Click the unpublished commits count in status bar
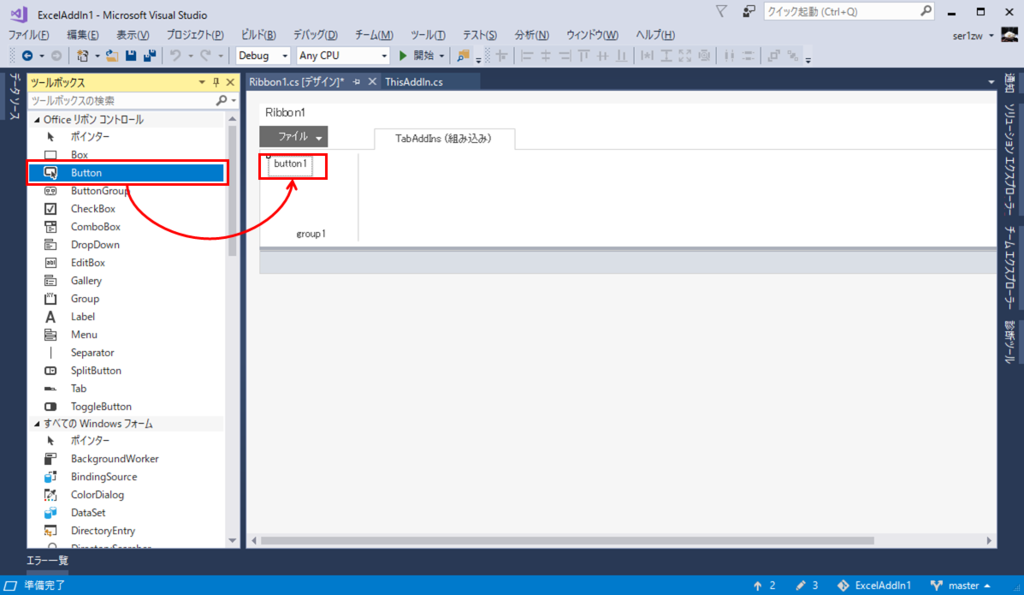The height and width of the screenshot is (595, 1024). point(764,585)
